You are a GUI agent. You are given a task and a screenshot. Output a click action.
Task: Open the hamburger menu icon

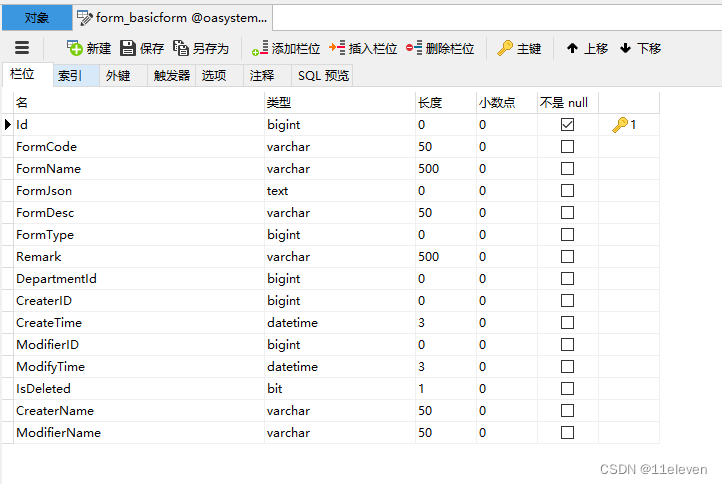tap(22, 48)
